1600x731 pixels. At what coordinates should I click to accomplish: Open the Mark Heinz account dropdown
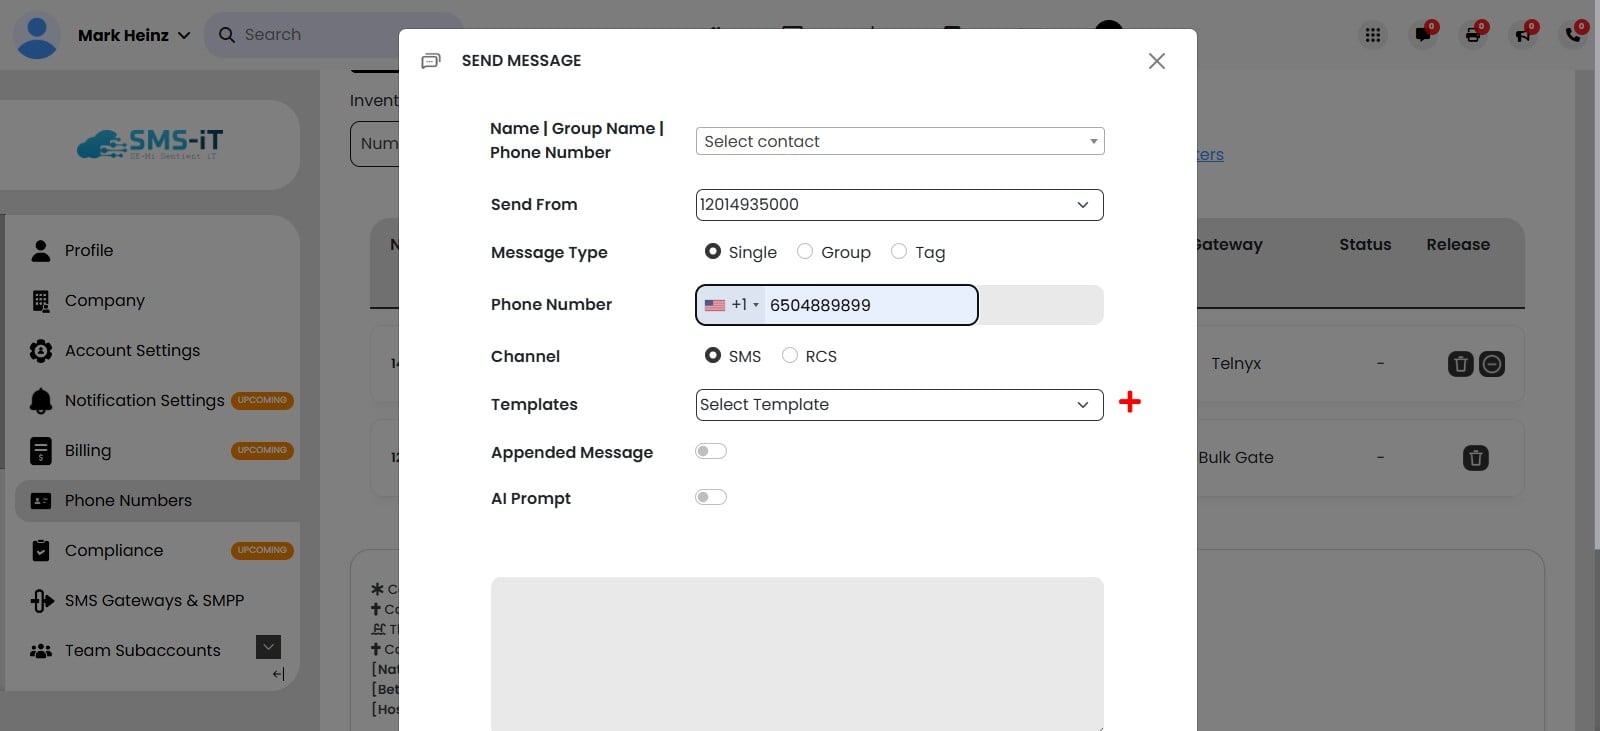(134, 35)
